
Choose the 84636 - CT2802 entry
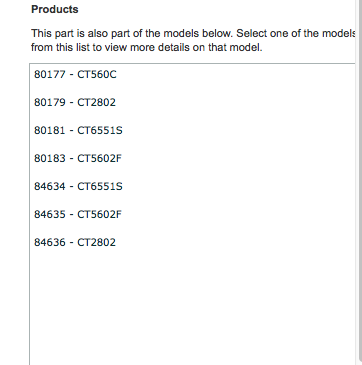click(75, 242)
